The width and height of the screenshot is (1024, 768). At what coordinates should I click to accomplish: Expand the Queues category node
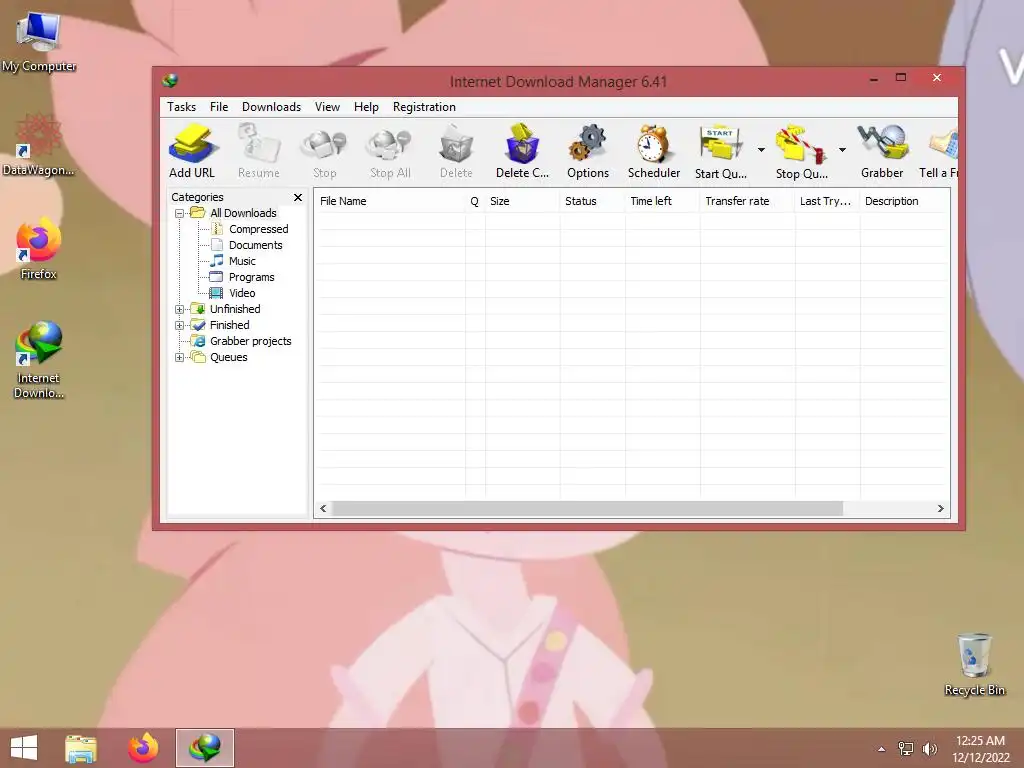[179, 357]
